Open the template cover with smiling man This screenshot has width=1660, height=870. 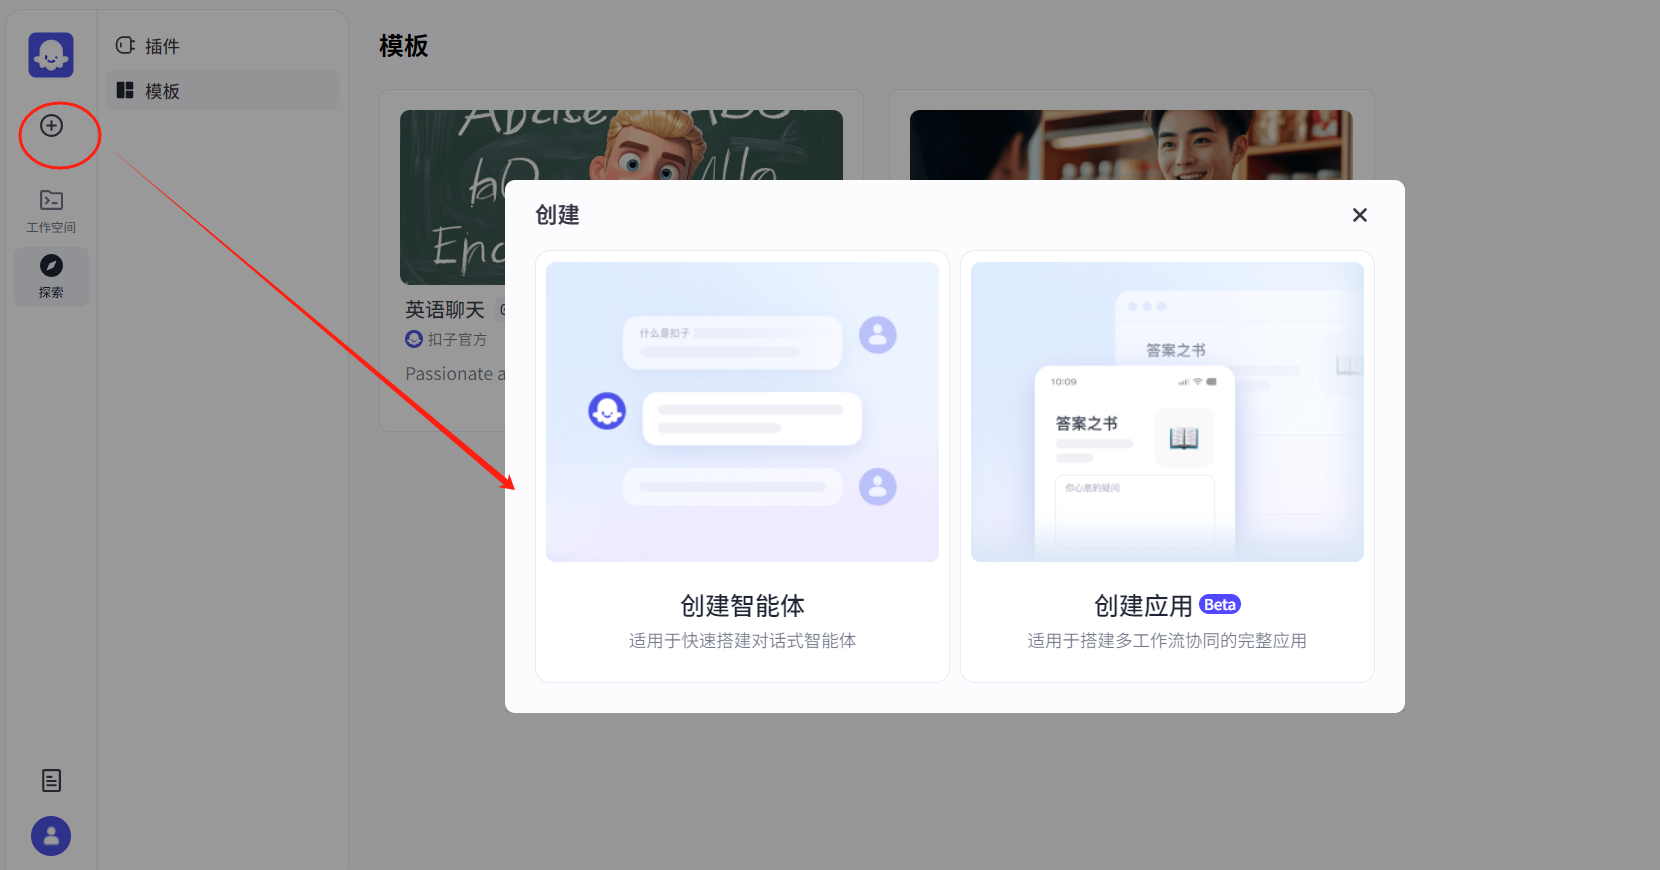(1130, 144)
